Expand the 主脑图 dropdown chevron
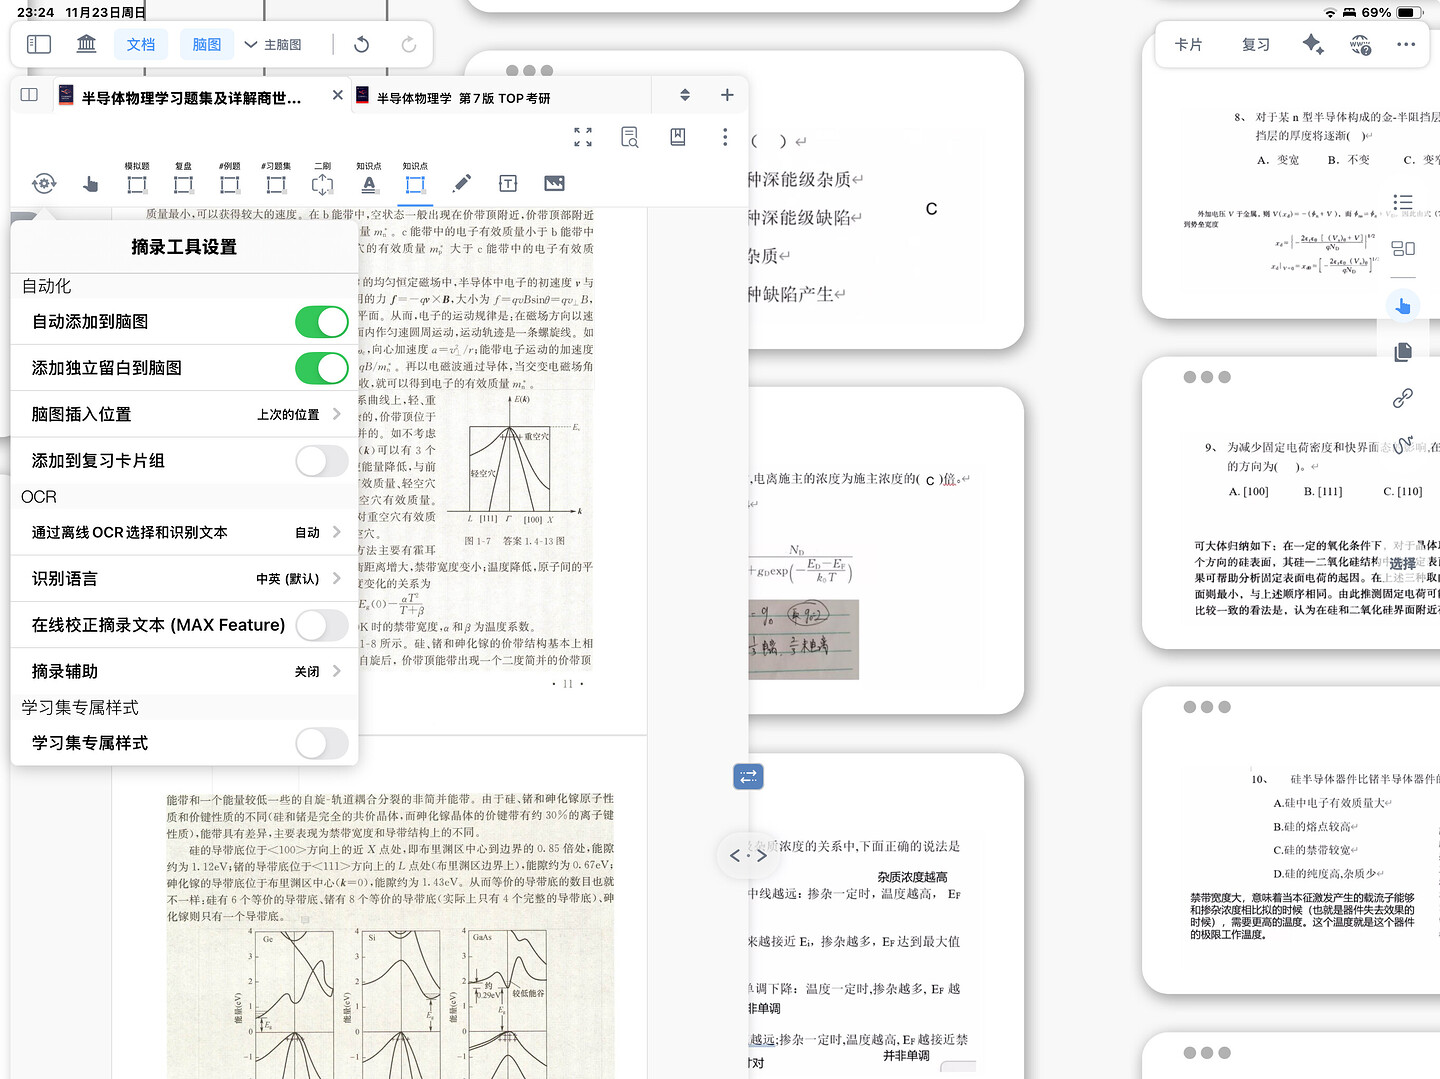The width and height of the screenshot is (1440, 1079). pyautogui.click(x=250, y=44)
